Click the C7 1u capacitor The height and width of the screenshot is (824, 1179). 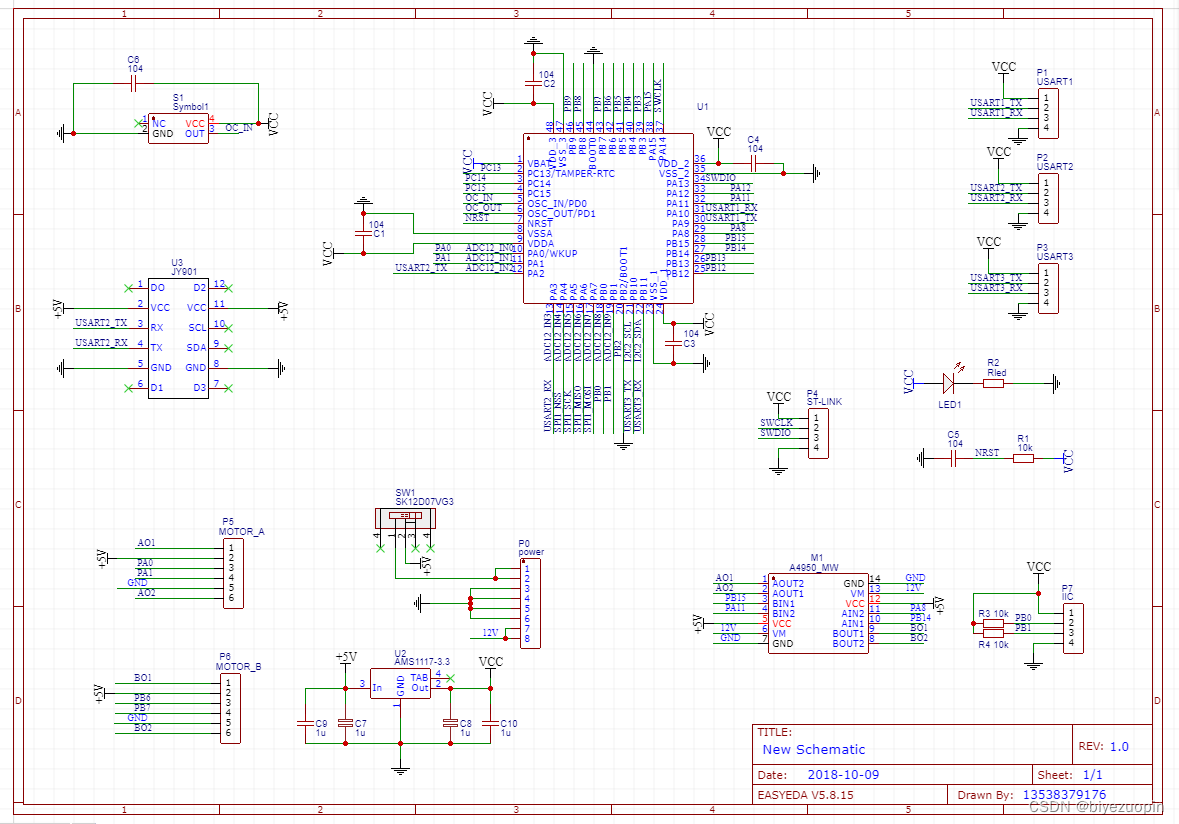pyautogui.click(x=344, y=723)
